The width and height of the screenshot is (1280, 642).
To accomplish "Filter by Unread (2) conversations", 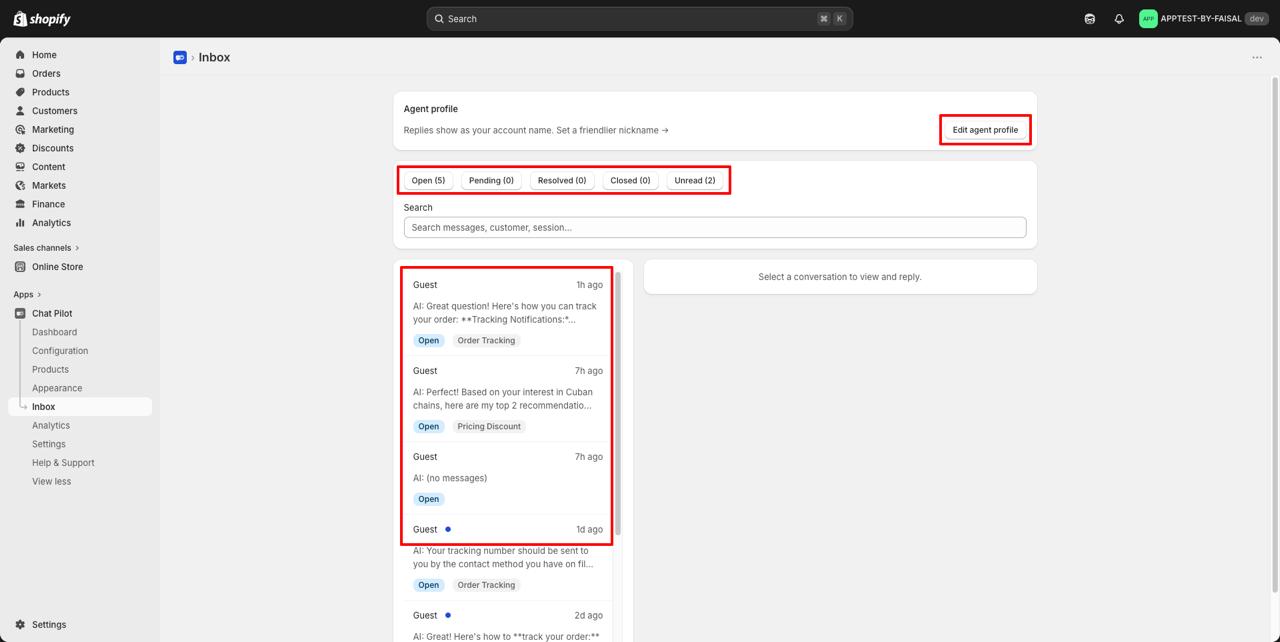I will pos(695,181).
